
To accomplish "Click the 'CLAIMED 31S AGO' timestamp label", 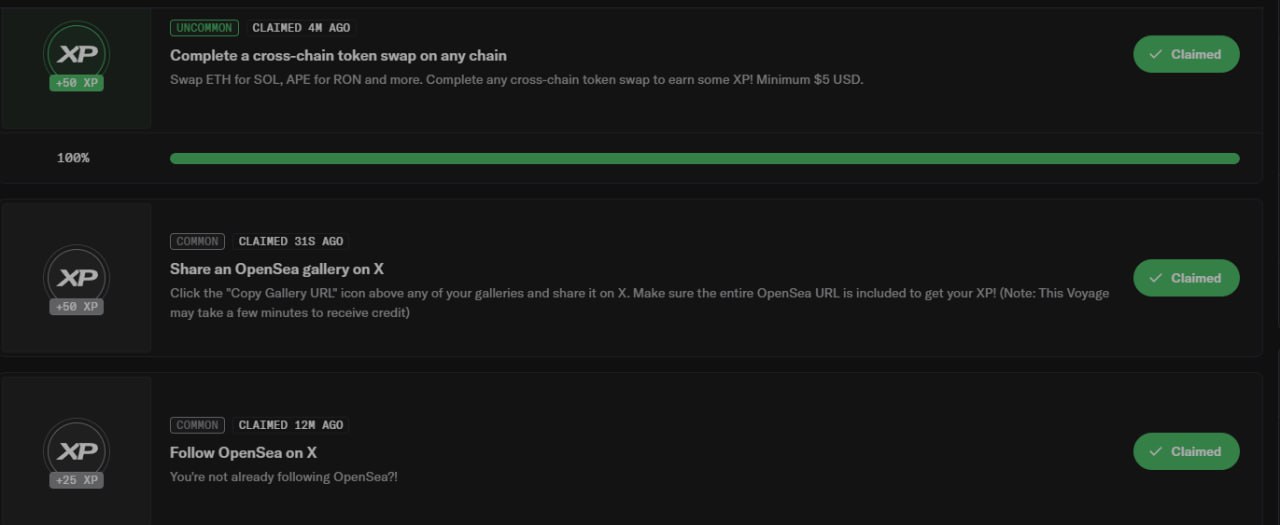I will pos(291,241).
